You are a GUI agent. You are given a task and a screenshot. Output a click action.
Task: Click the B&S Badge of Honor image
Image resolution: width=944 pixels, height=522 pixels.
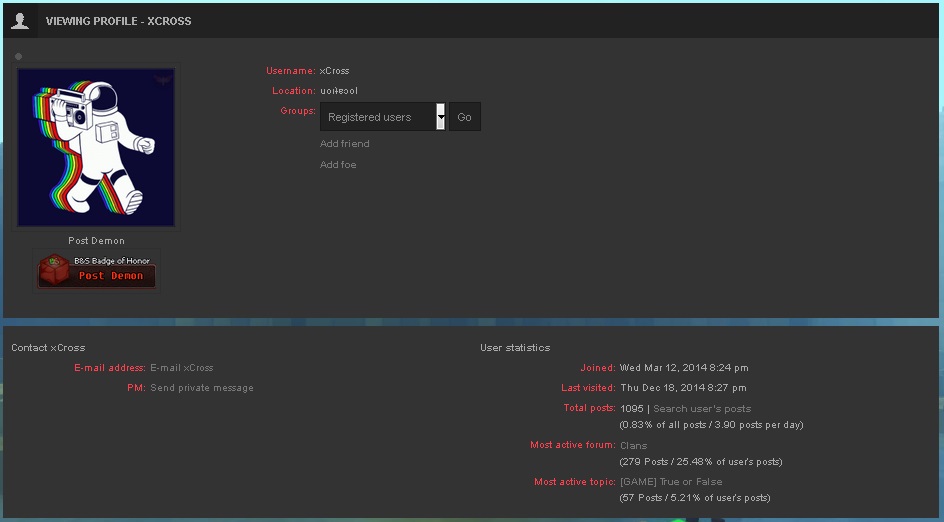click(97, 271)
